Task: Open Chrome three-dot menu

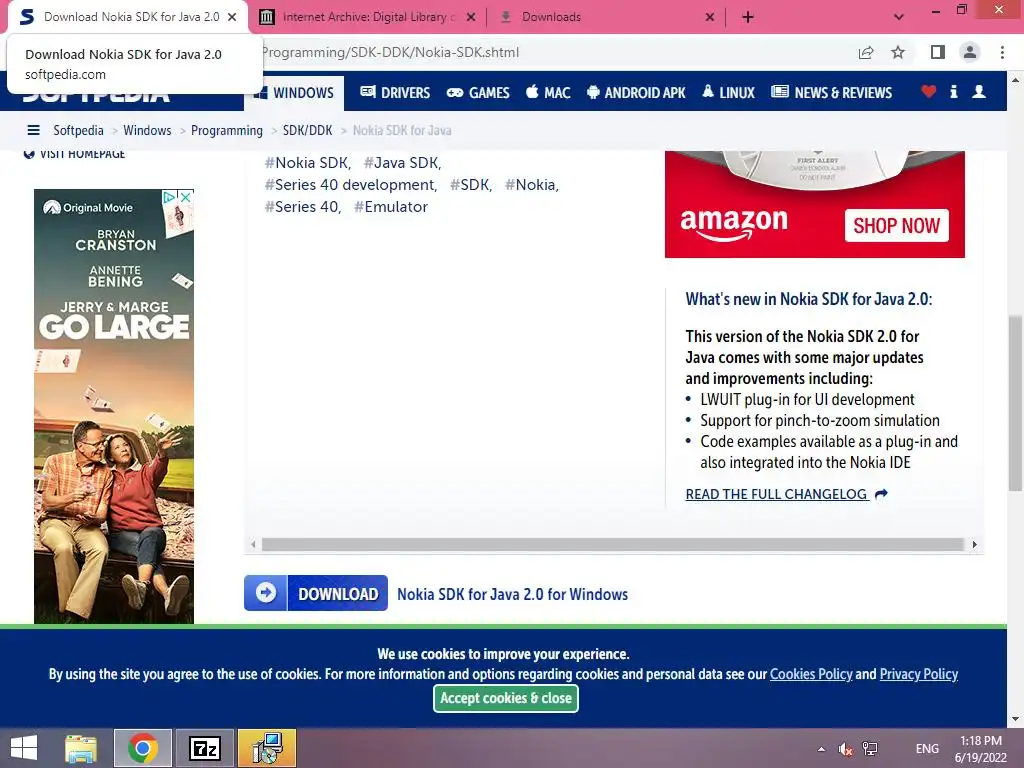Action: click(1002, 52)
